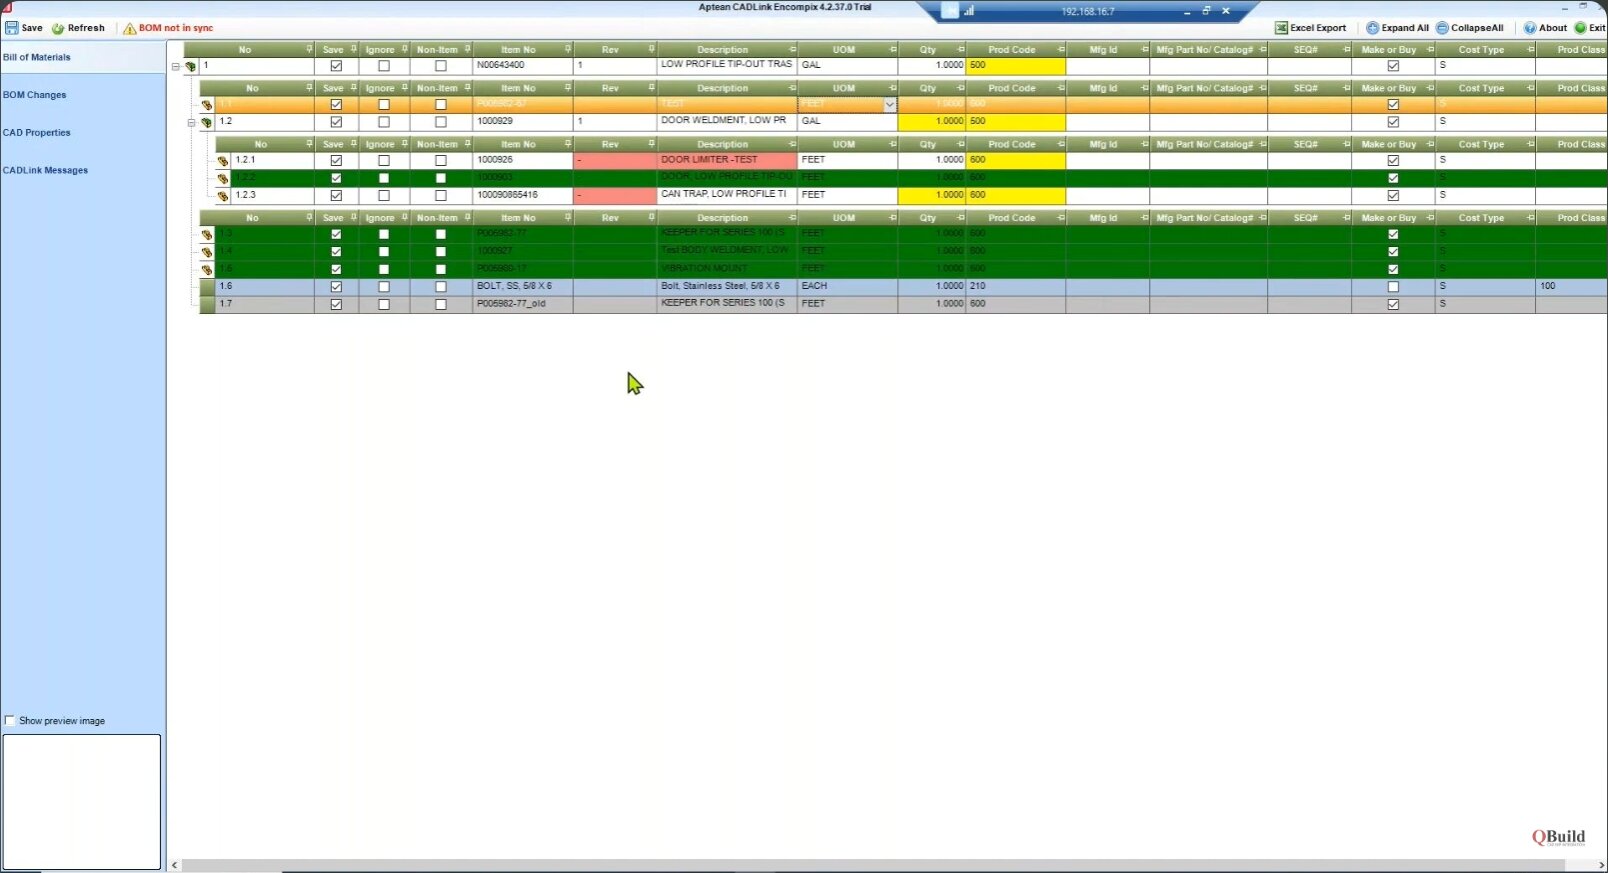Click the empty preview image box
Image resolution: width=1608 pixels, height=873 pixels.
click(81, 802)
